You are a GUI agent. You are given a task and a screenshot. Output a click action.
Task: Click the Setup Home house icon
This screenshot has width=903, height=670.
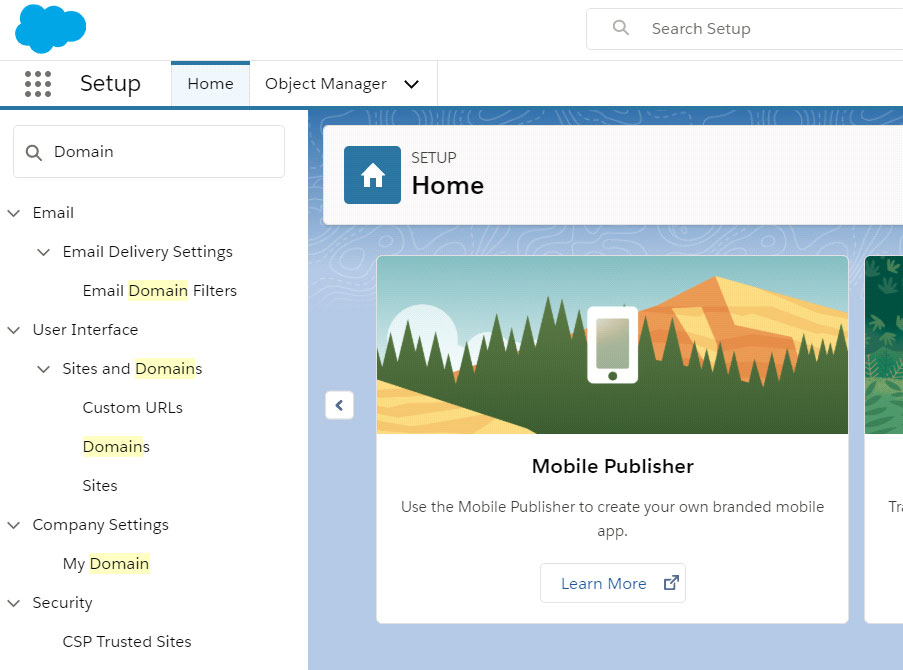372,175
